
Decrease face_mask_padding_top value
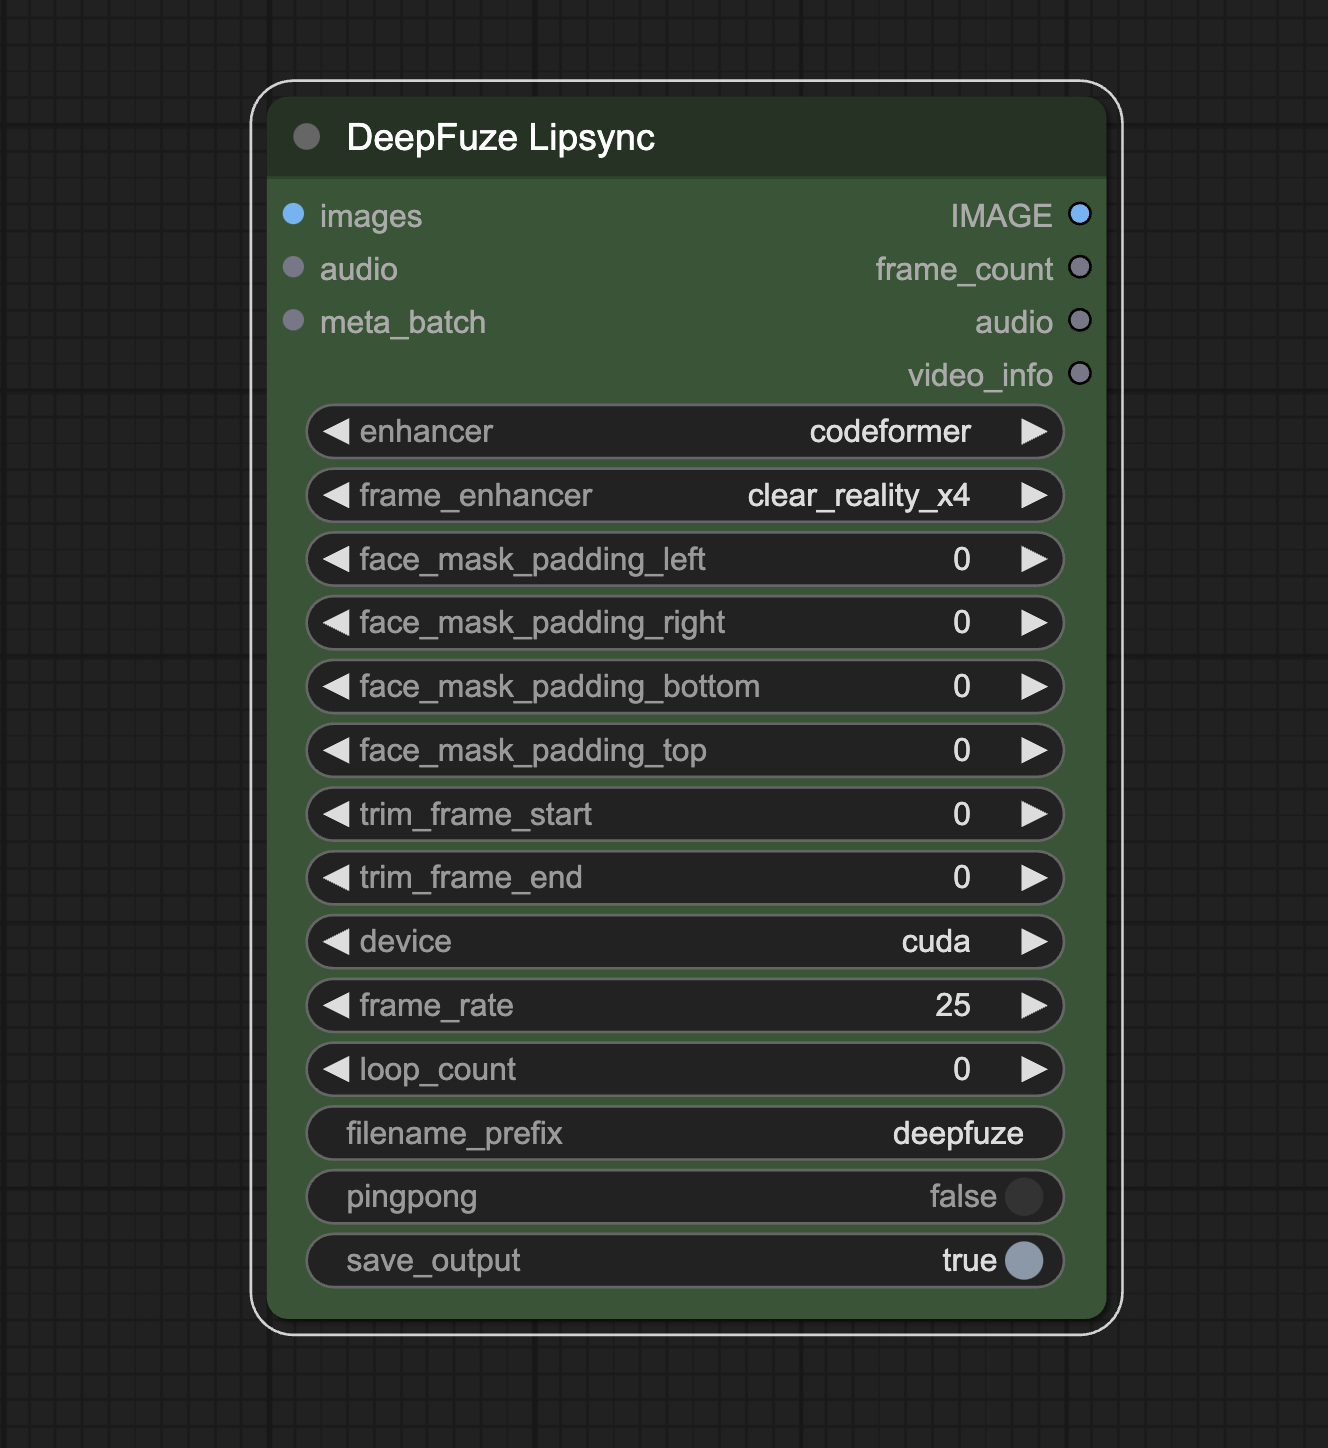pos(336,751)
